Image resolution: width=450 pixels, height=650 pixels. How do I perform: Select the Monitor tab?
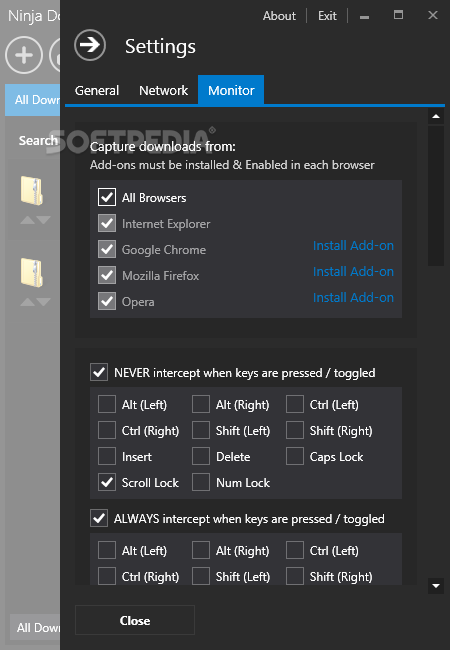pos(231,90)
